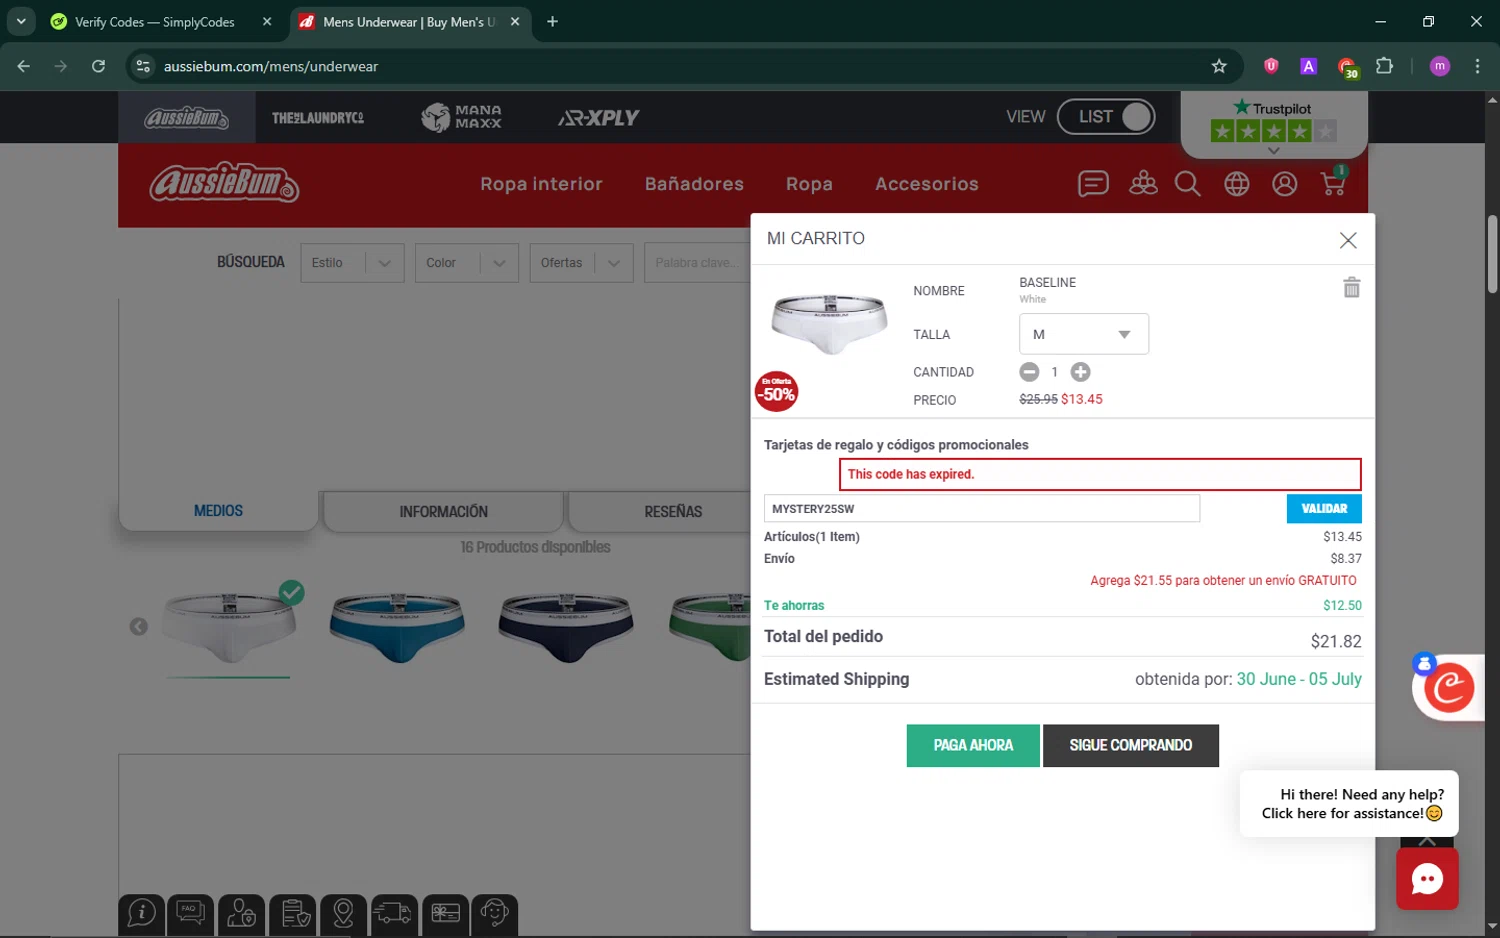Open the Accesorios menu

click(927, 184)
